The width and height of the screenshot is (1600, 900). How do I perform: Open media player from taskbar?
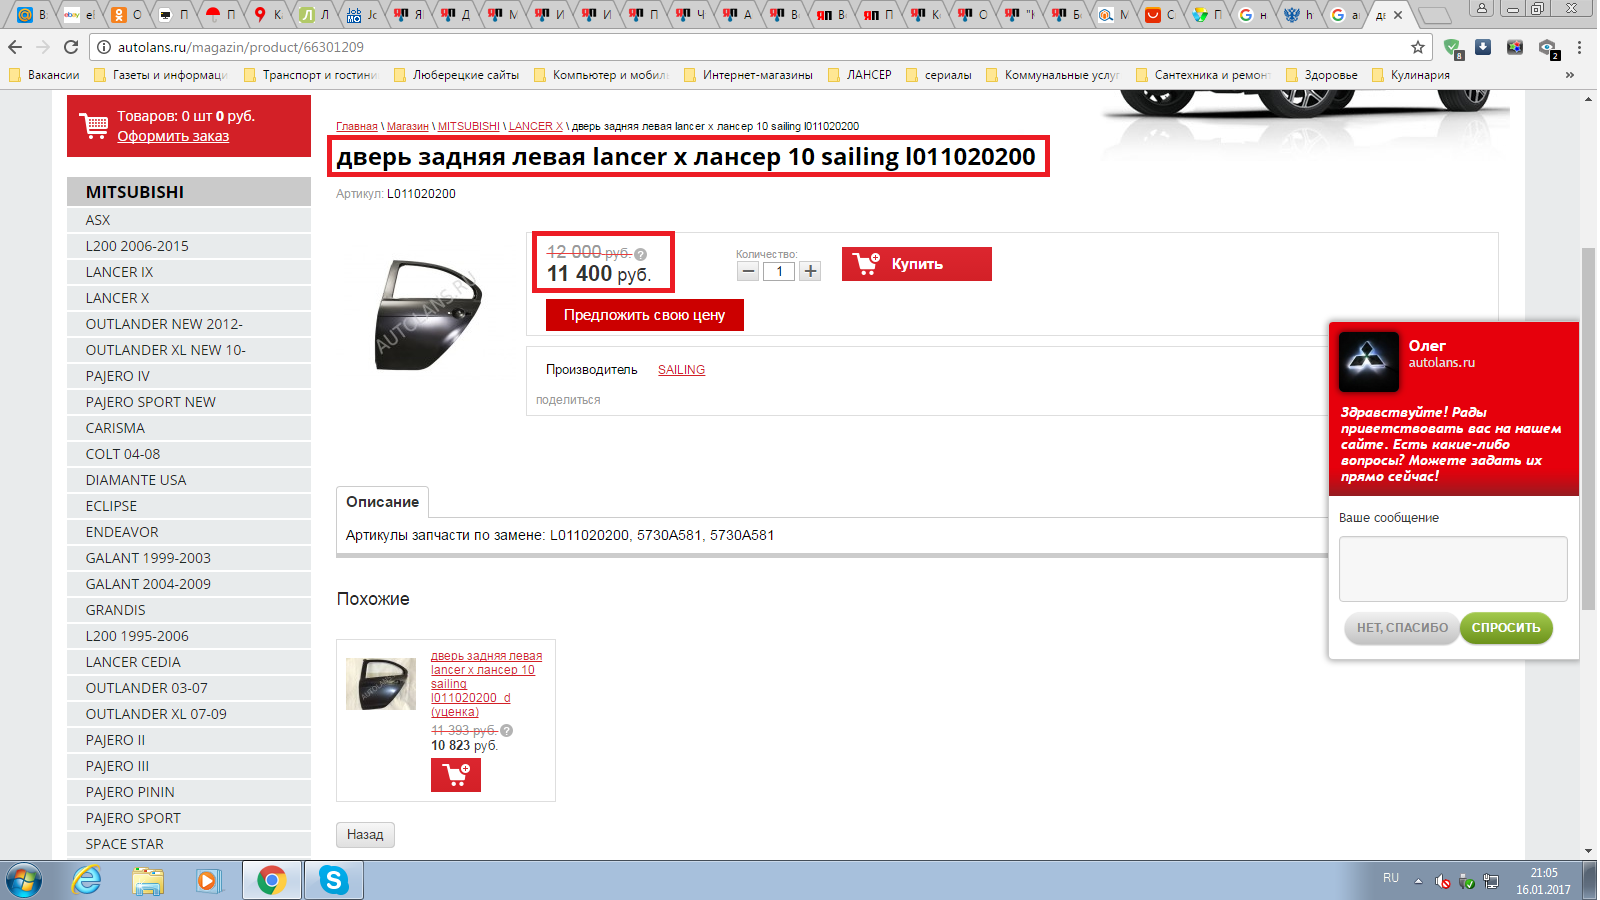(208, 881)
